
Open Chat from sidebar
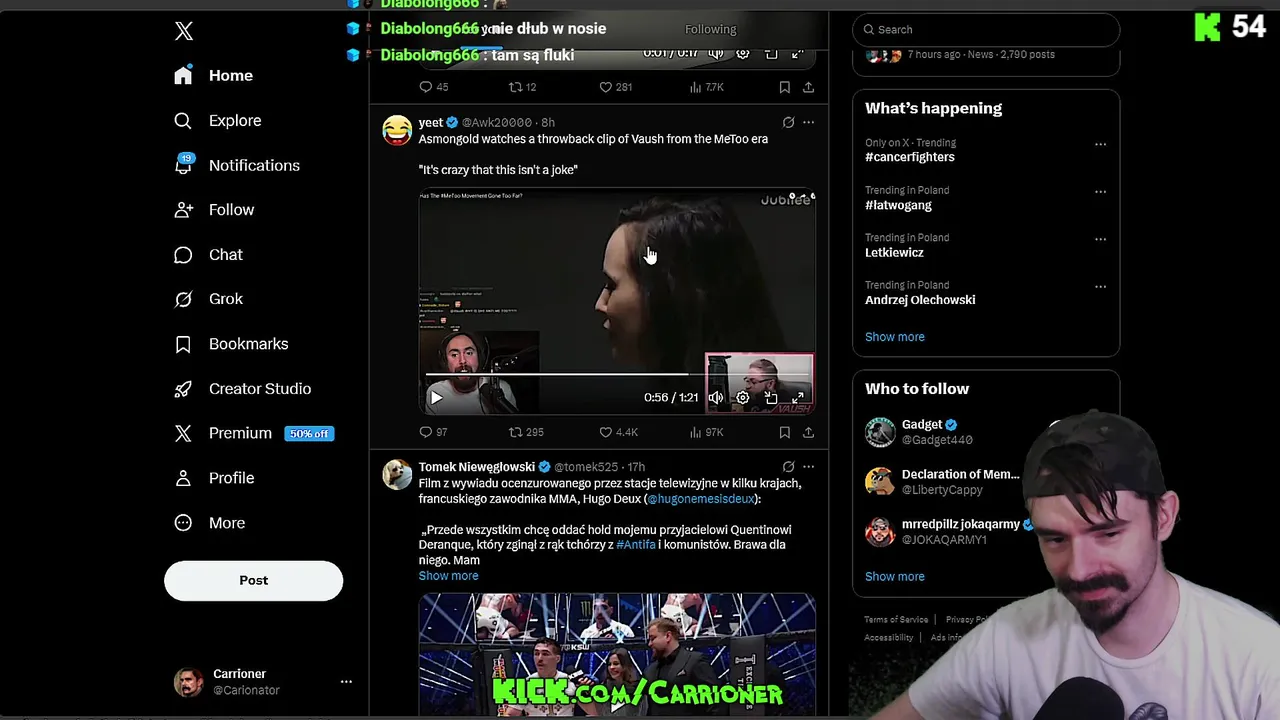(208, 255)
